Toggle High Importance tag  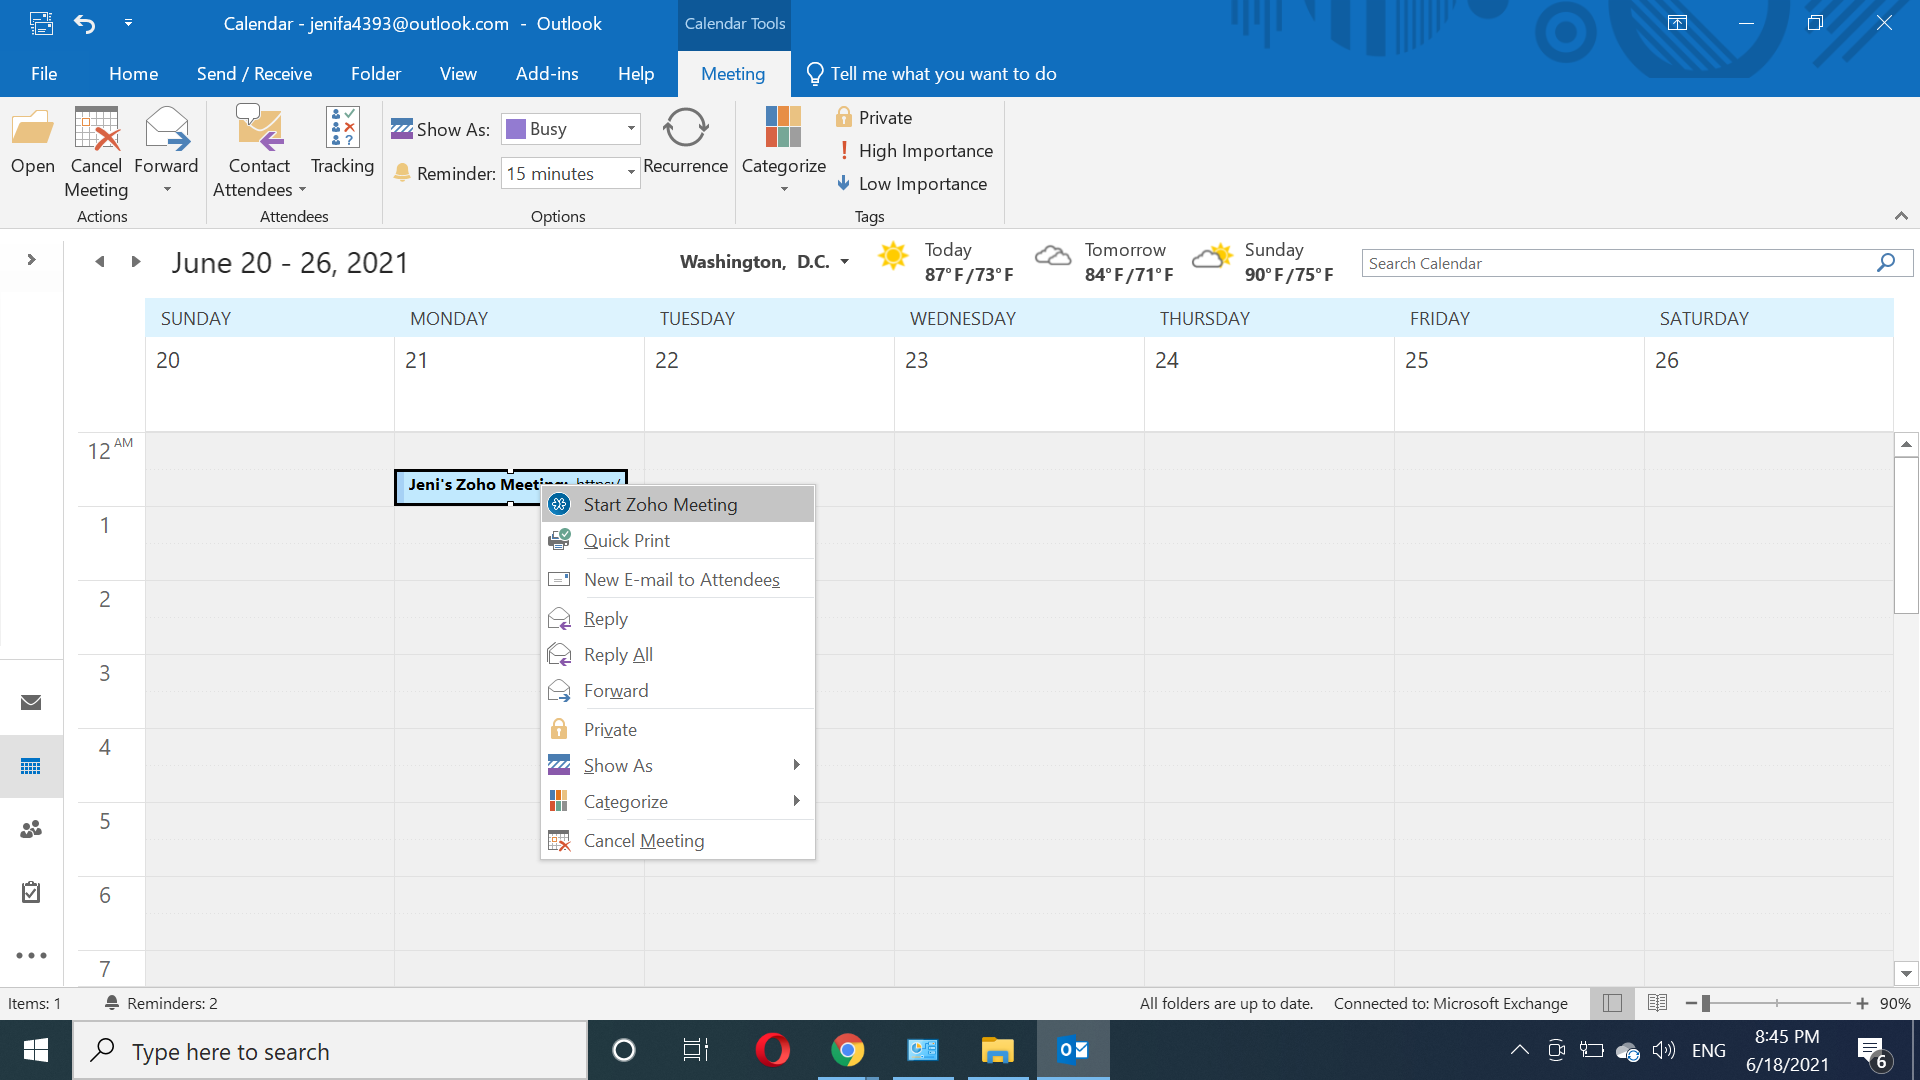tap(914, 151)
